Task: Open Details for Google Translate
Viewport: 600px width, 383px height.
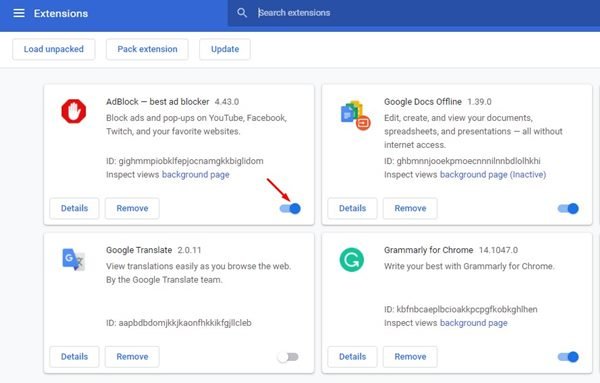Action: 74,357
